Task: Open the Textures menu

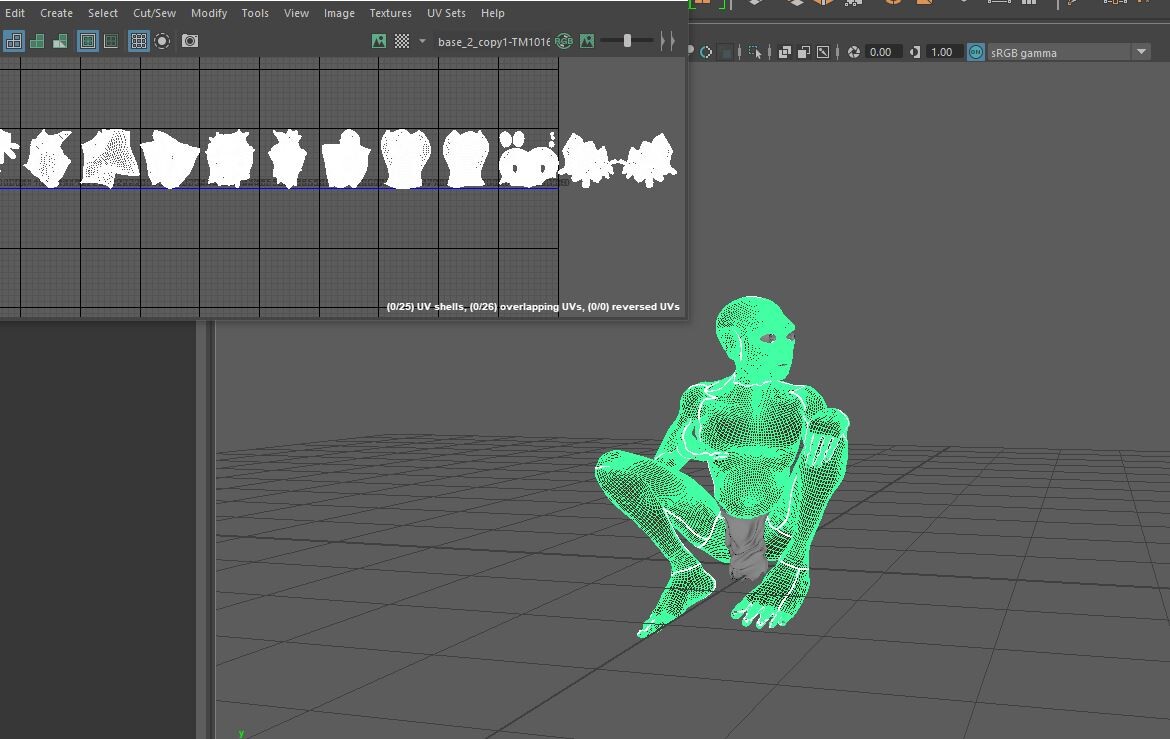Action: [x=390, y=13]
